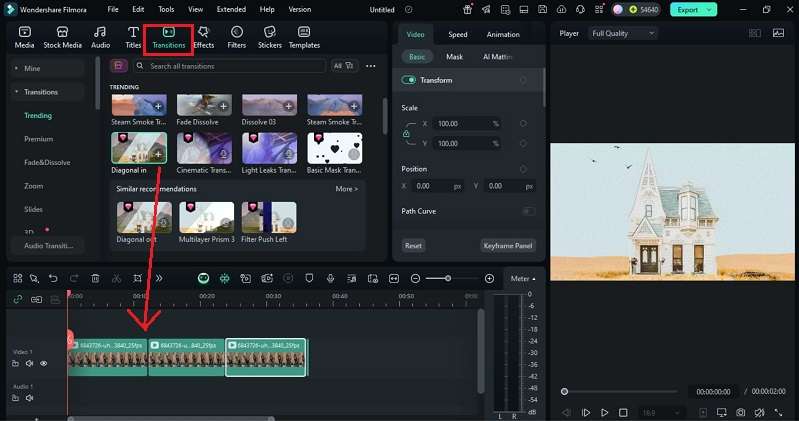Adjust the timeline zoom slider
The image size is (799, 421).
(447, 278)
